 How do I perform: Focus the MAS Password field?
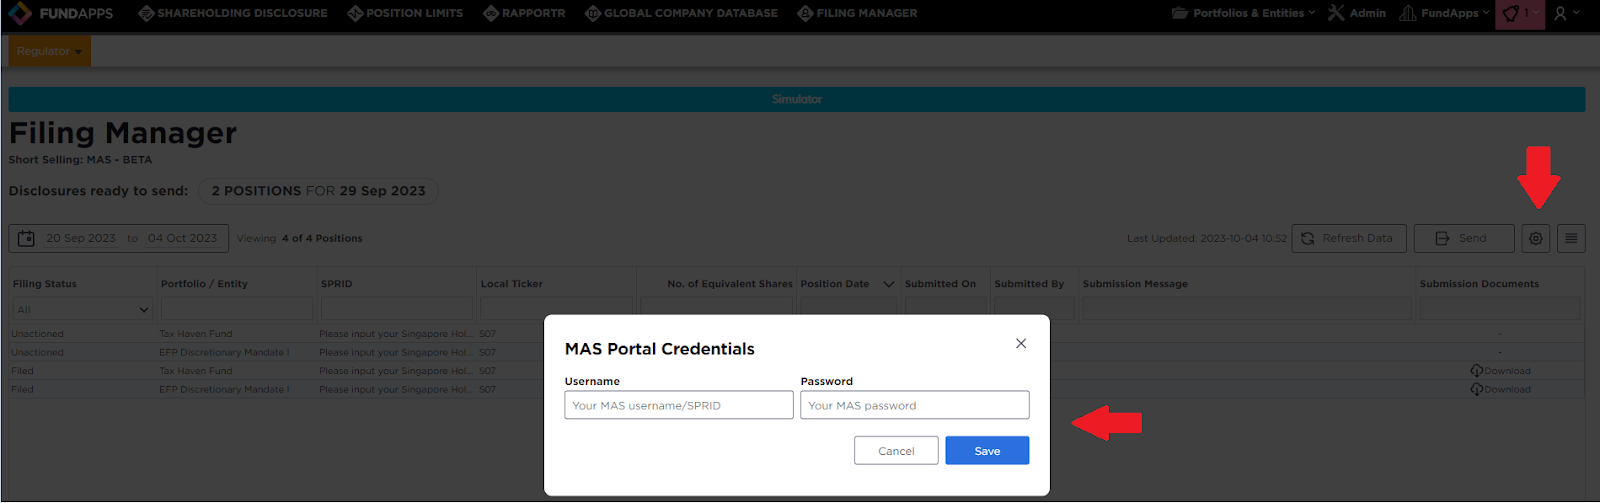pos(914,405)
